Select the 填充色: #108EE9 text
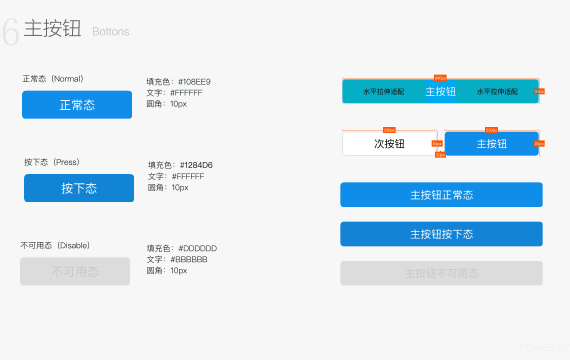 pos(178,81)
